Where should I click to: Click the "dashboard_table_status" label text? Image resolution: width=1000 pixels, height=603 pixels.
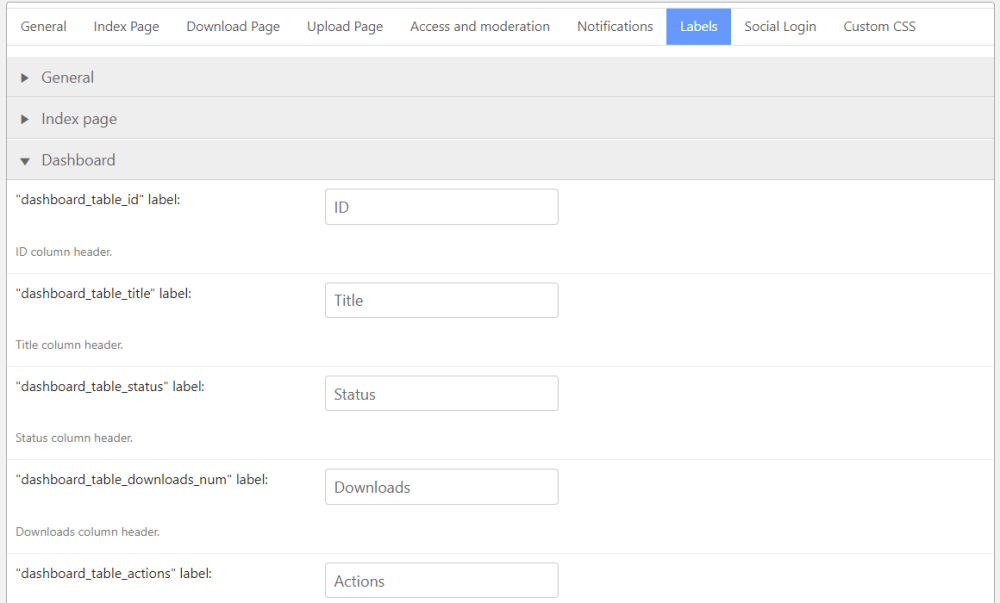coord(110,386)
